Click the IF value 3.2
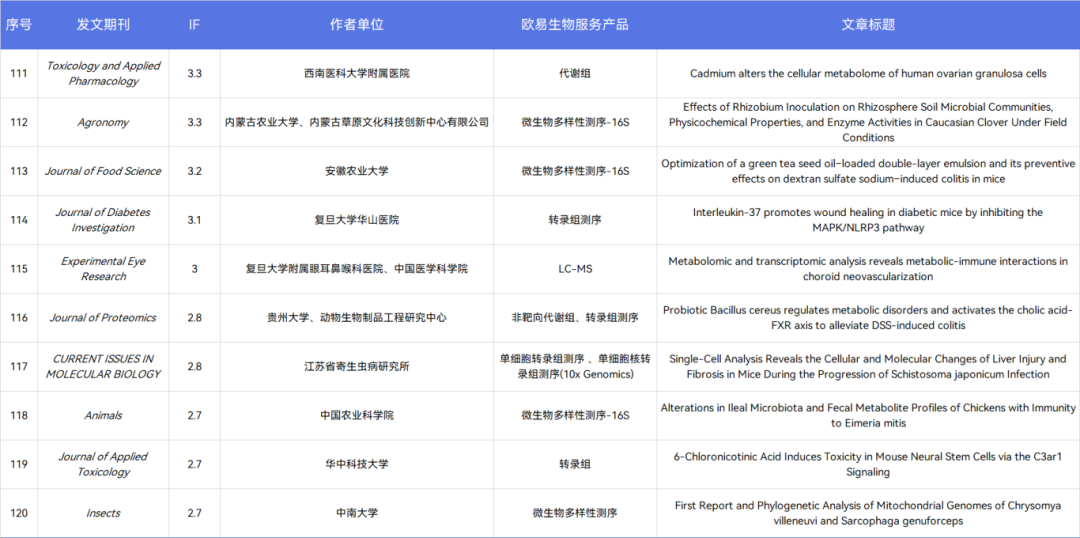 pos(194,172)
